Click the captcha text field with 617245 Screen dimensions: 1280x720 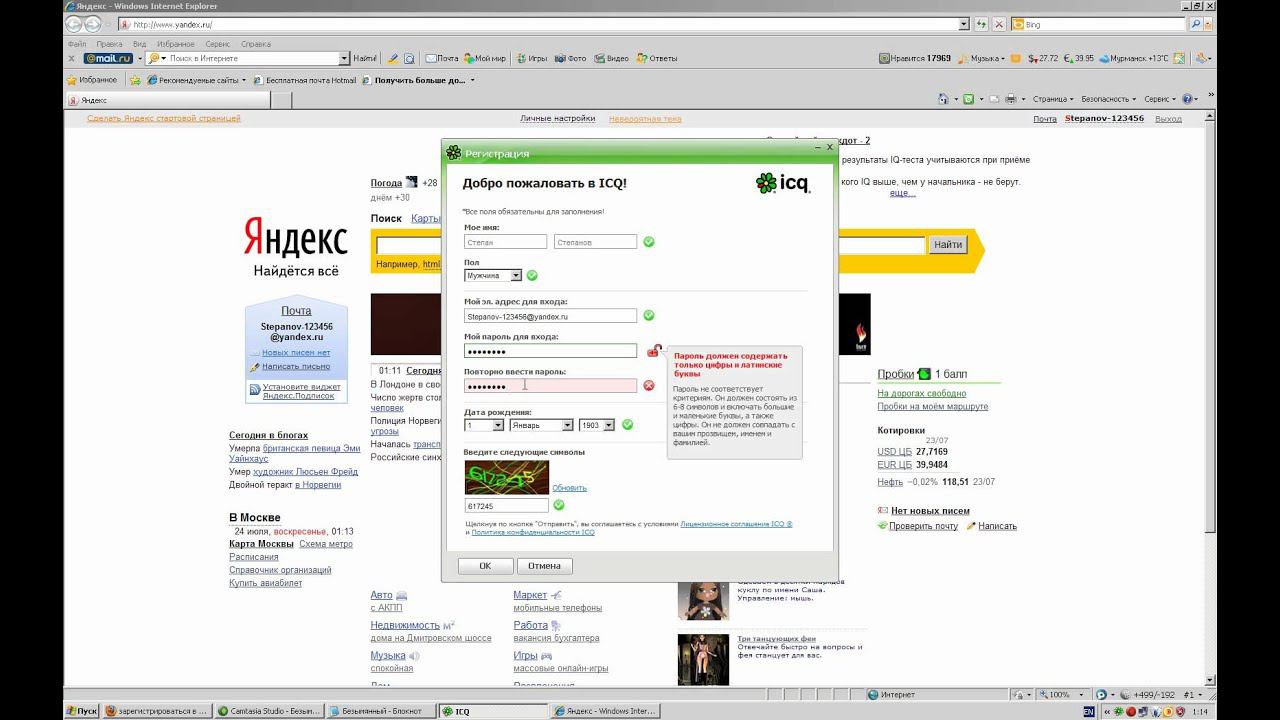506,507
